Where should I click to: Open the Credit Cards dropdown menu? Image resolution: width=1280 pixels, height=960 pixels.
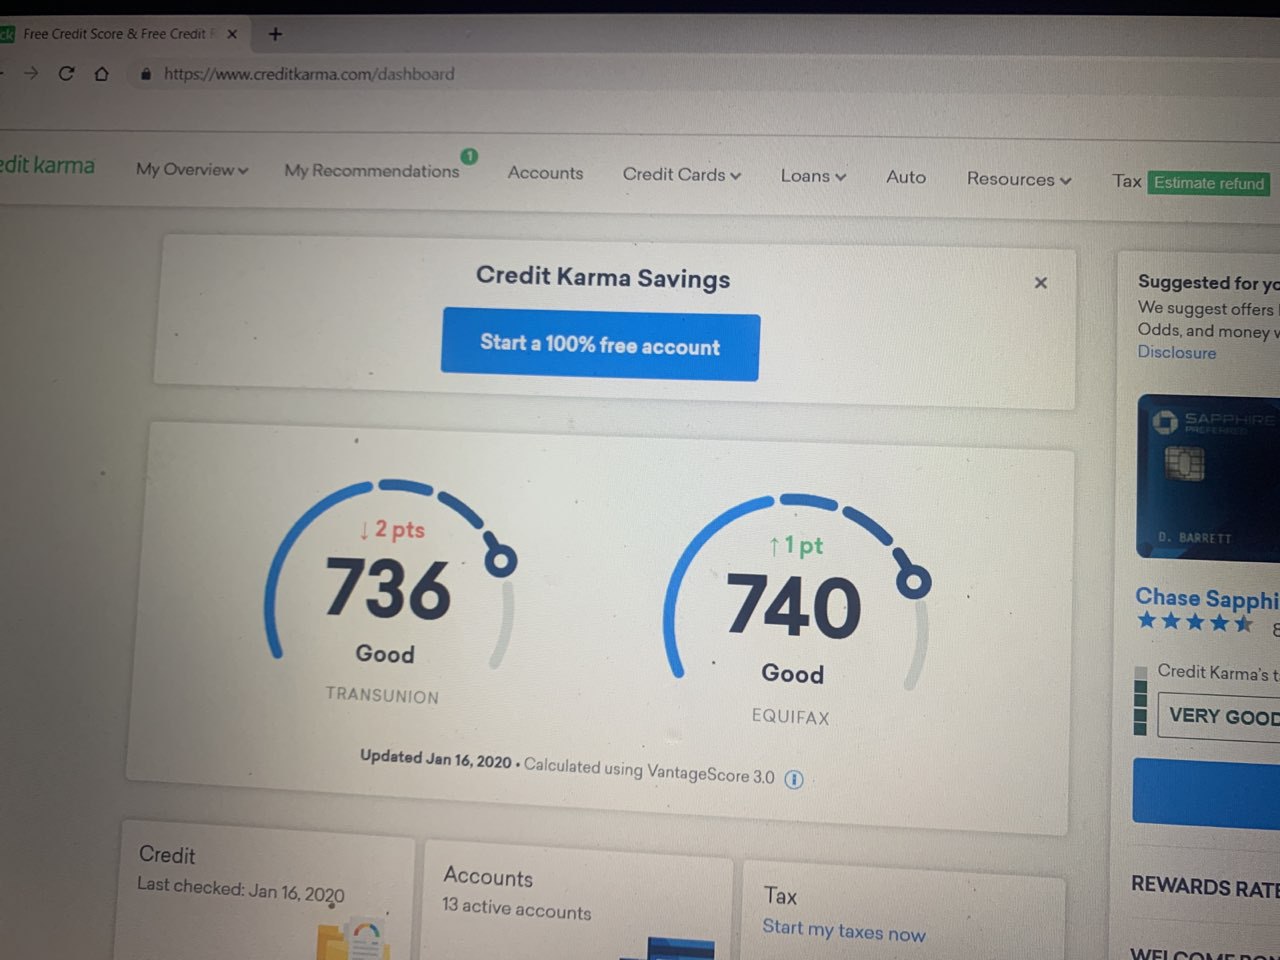click(x=681, y=175)
